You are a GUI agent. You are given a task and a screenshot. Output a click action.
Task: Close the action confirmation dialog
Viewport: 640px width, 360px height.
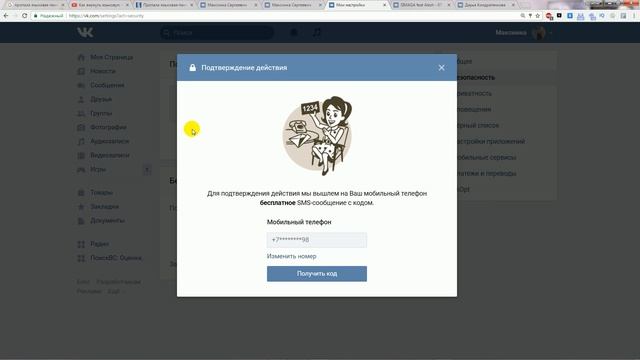point(441,68)
